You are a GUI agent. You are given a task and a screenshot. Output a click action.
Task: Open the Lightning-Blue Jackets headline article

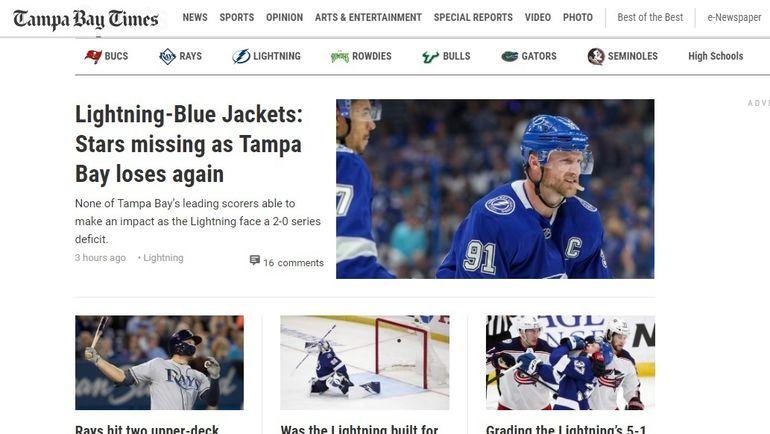pos(189,144)
